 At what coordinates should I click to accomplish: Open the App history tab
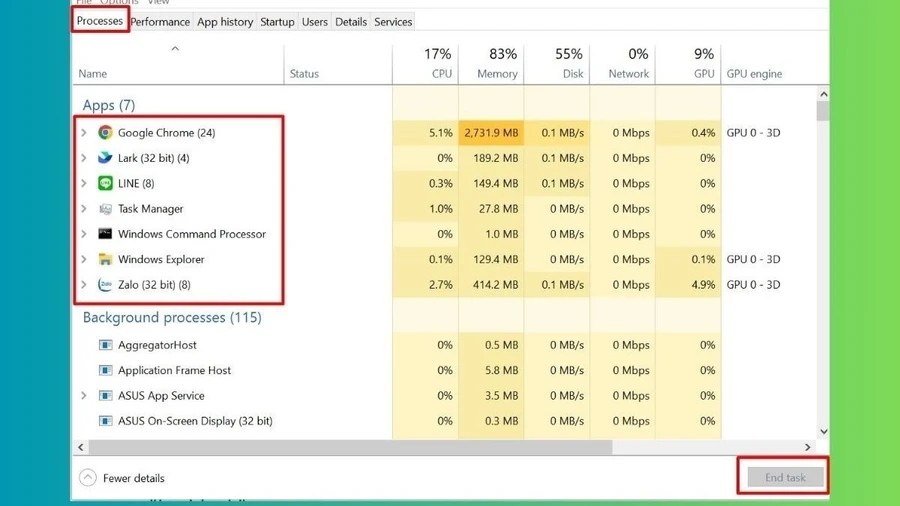[225, 22]
